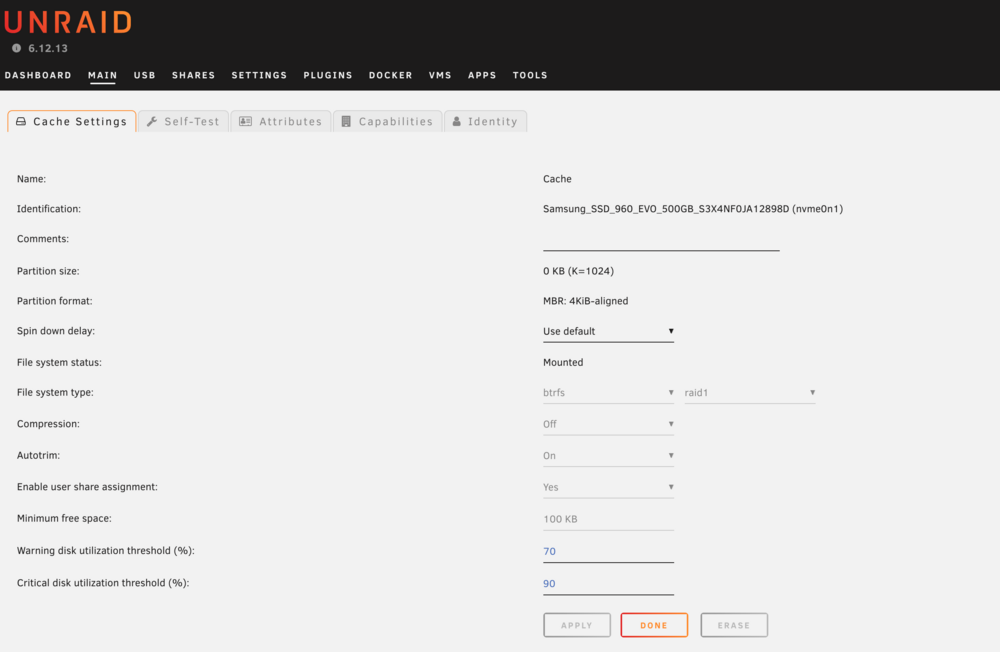1000x652 pixels.
Task: Click the 'Comments:' label
Action: (x=43, y=239)
